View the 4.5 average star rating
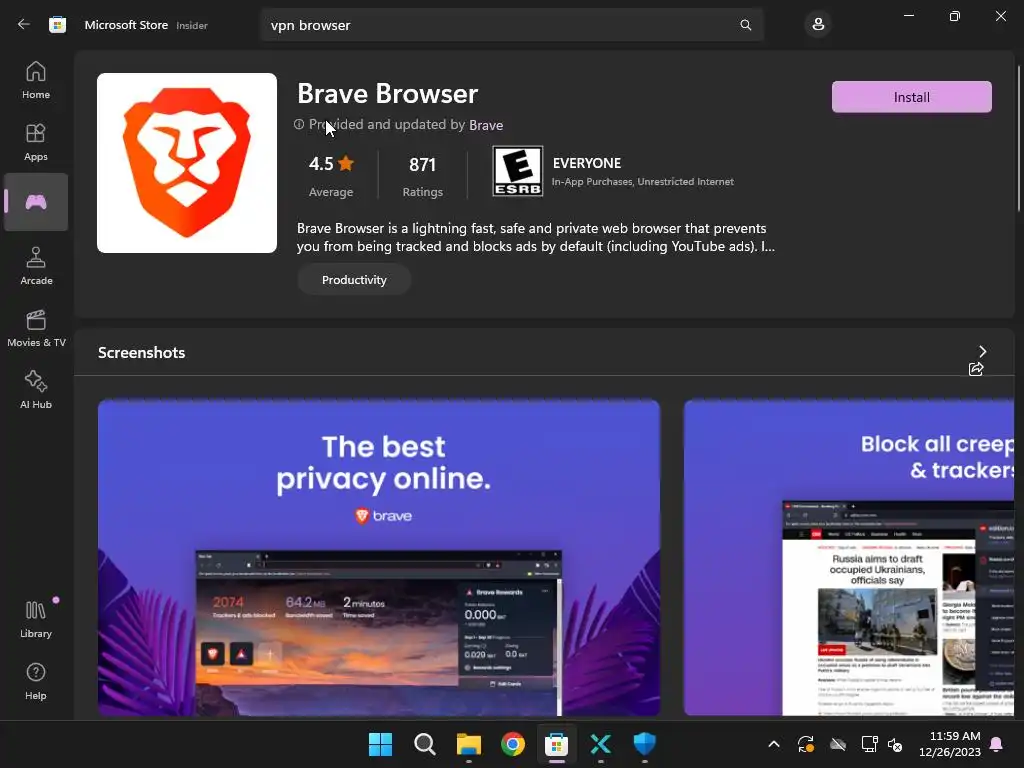Viewport: 1024px width, 768px height. [331, 175]
